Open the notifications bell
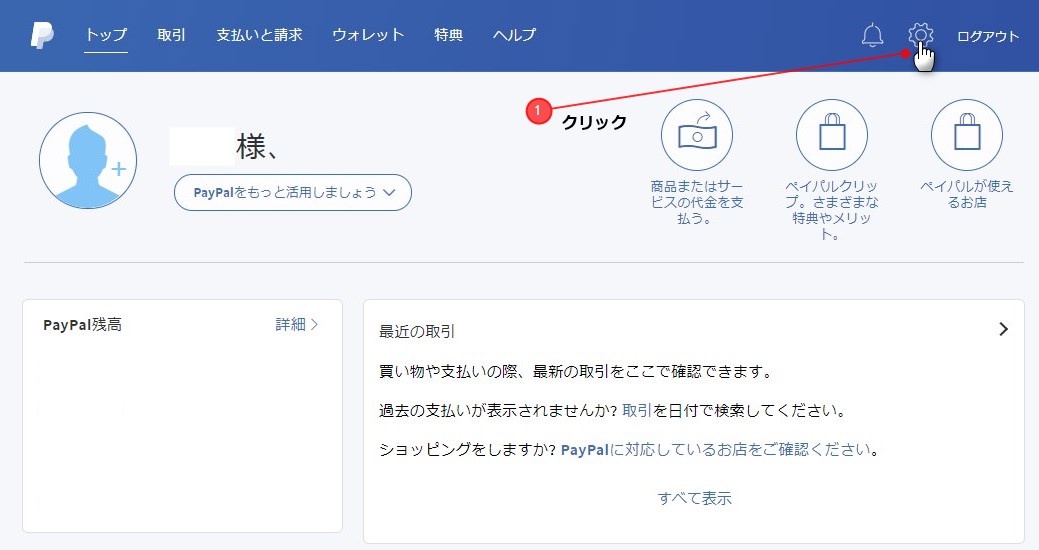 (x=872, y=35)
